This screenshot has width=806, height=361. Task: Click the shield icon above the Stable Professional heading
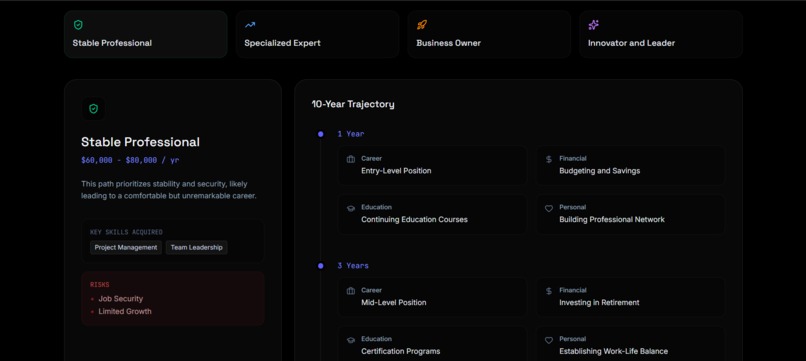pos(94,109)
